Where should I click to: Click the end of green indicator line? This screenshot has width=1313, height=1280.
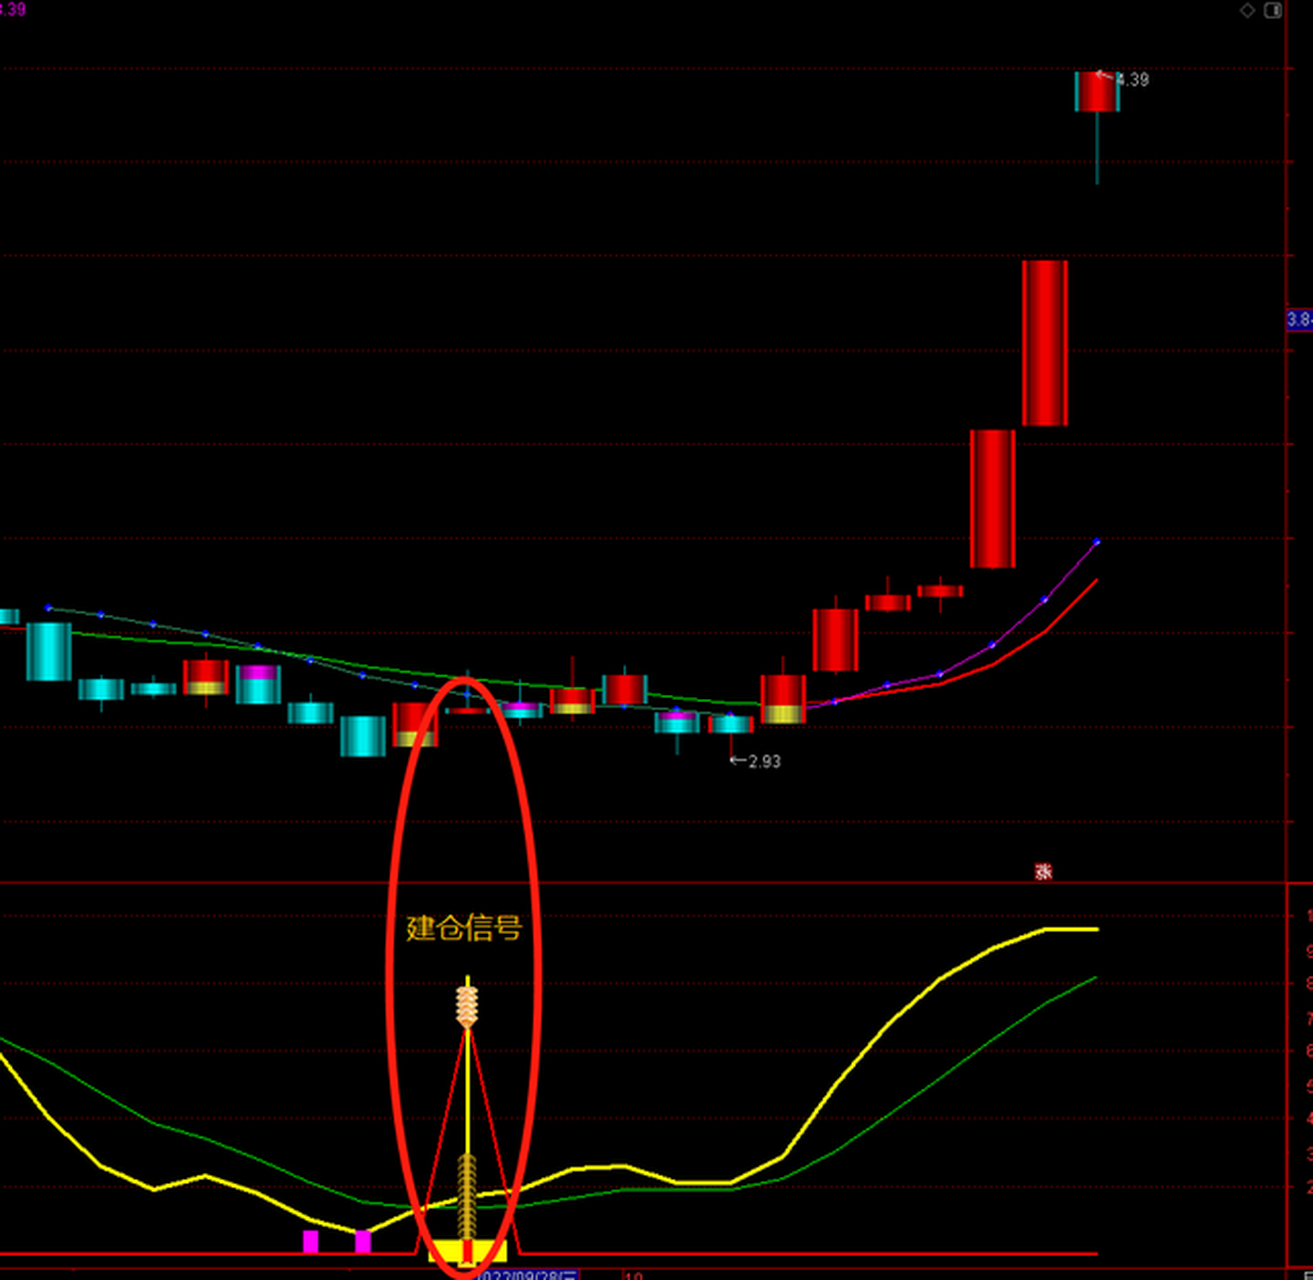[1096, 978]
